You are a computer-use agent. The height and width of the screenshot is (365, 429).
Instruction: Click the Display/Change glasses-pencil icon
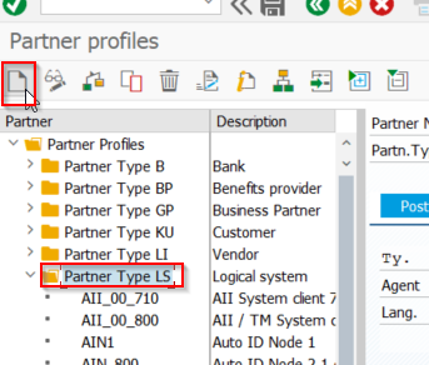[x=55, y=80]
